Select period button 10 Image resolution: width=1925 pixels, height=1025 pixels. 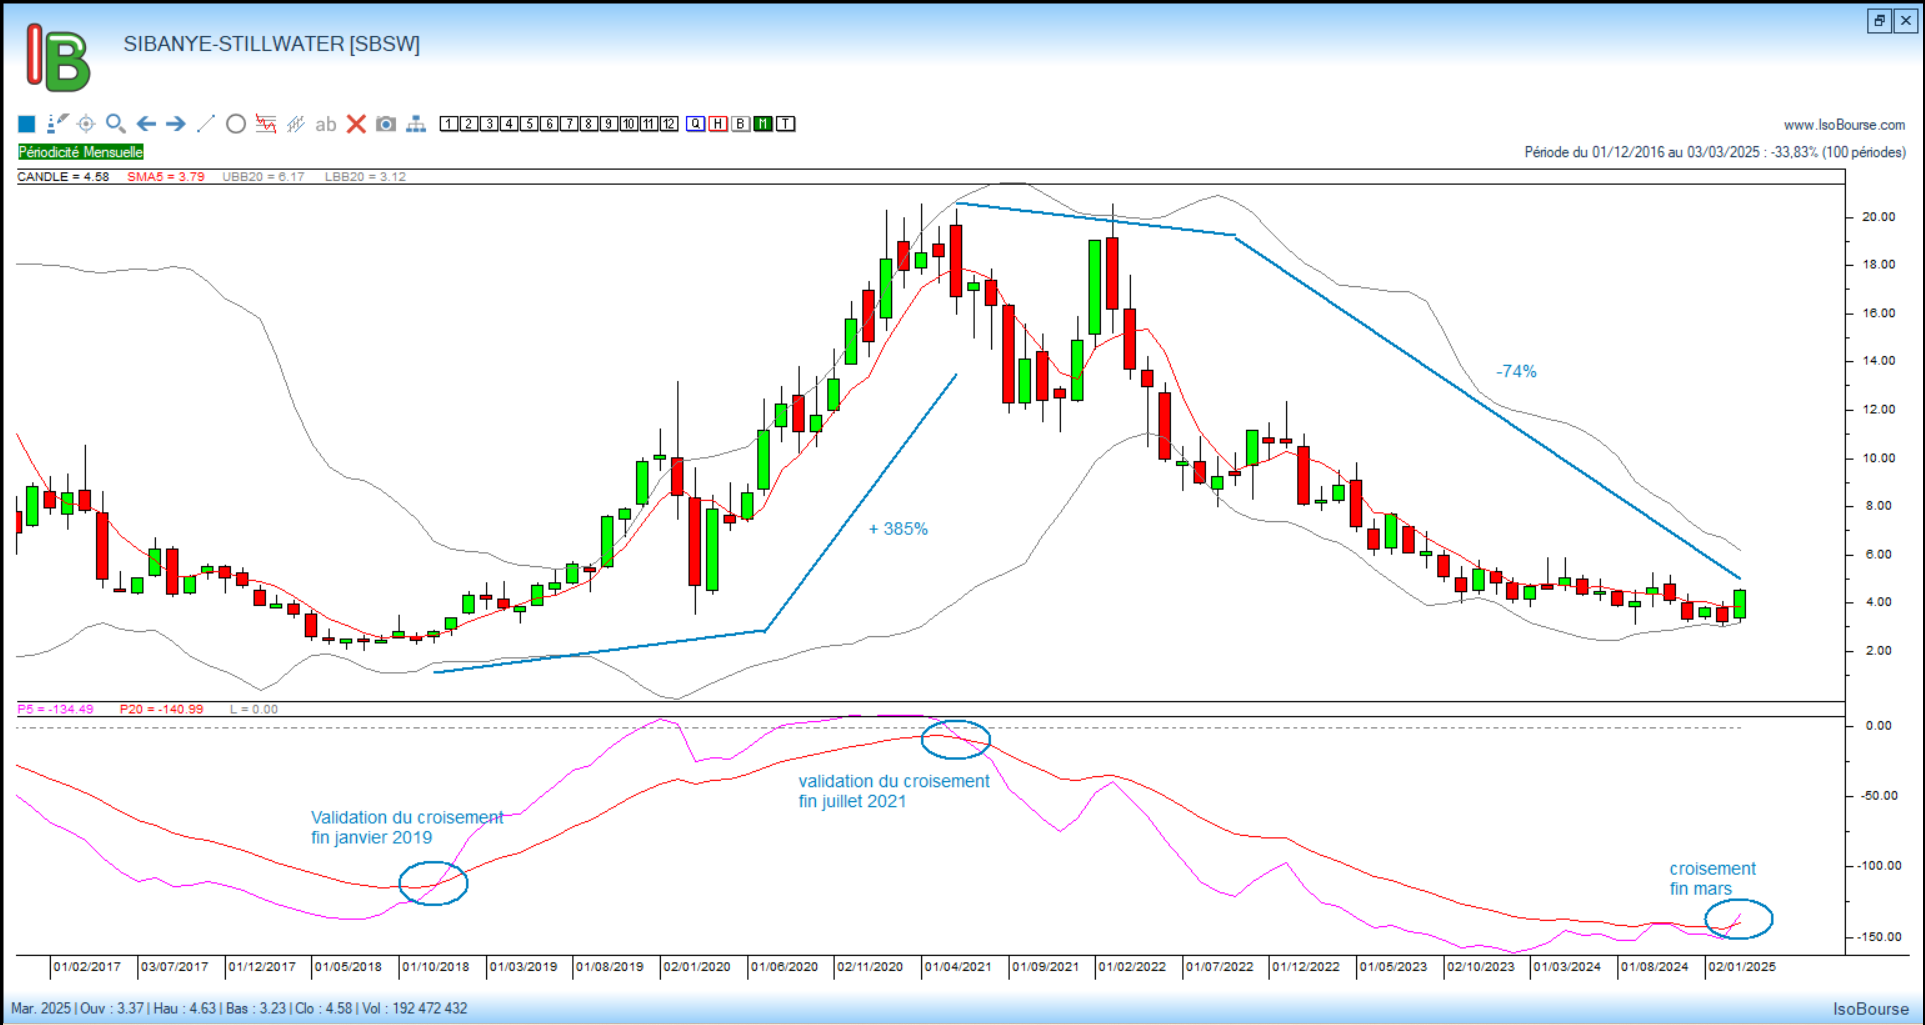(629, 124)
